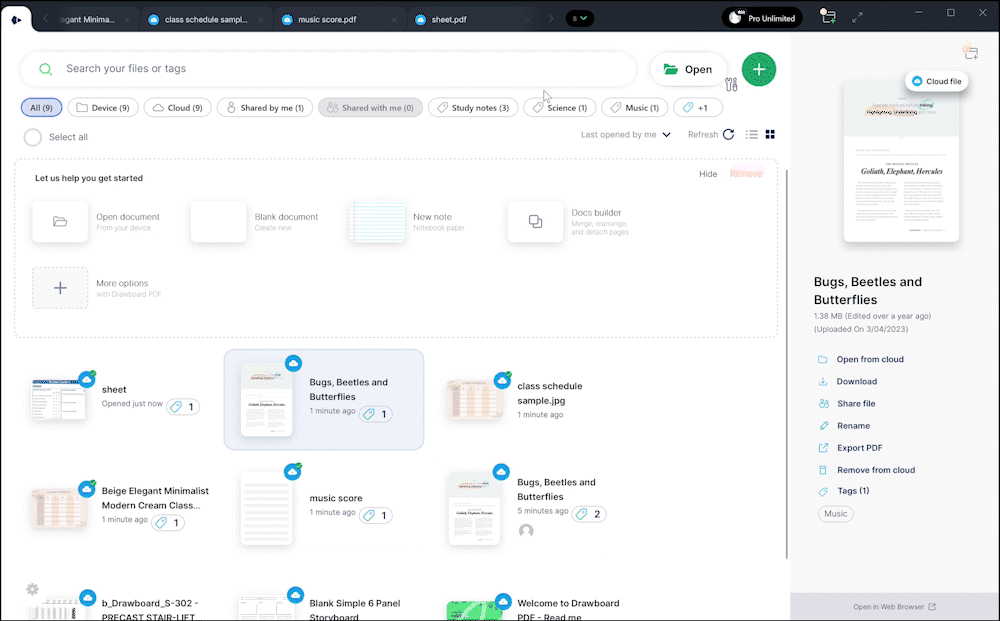Image resolution: width=1000 pixels, height=621 pixels.
Task: Click the user avatar under the shared Bugs file
Action: click(x=526, y=530)
